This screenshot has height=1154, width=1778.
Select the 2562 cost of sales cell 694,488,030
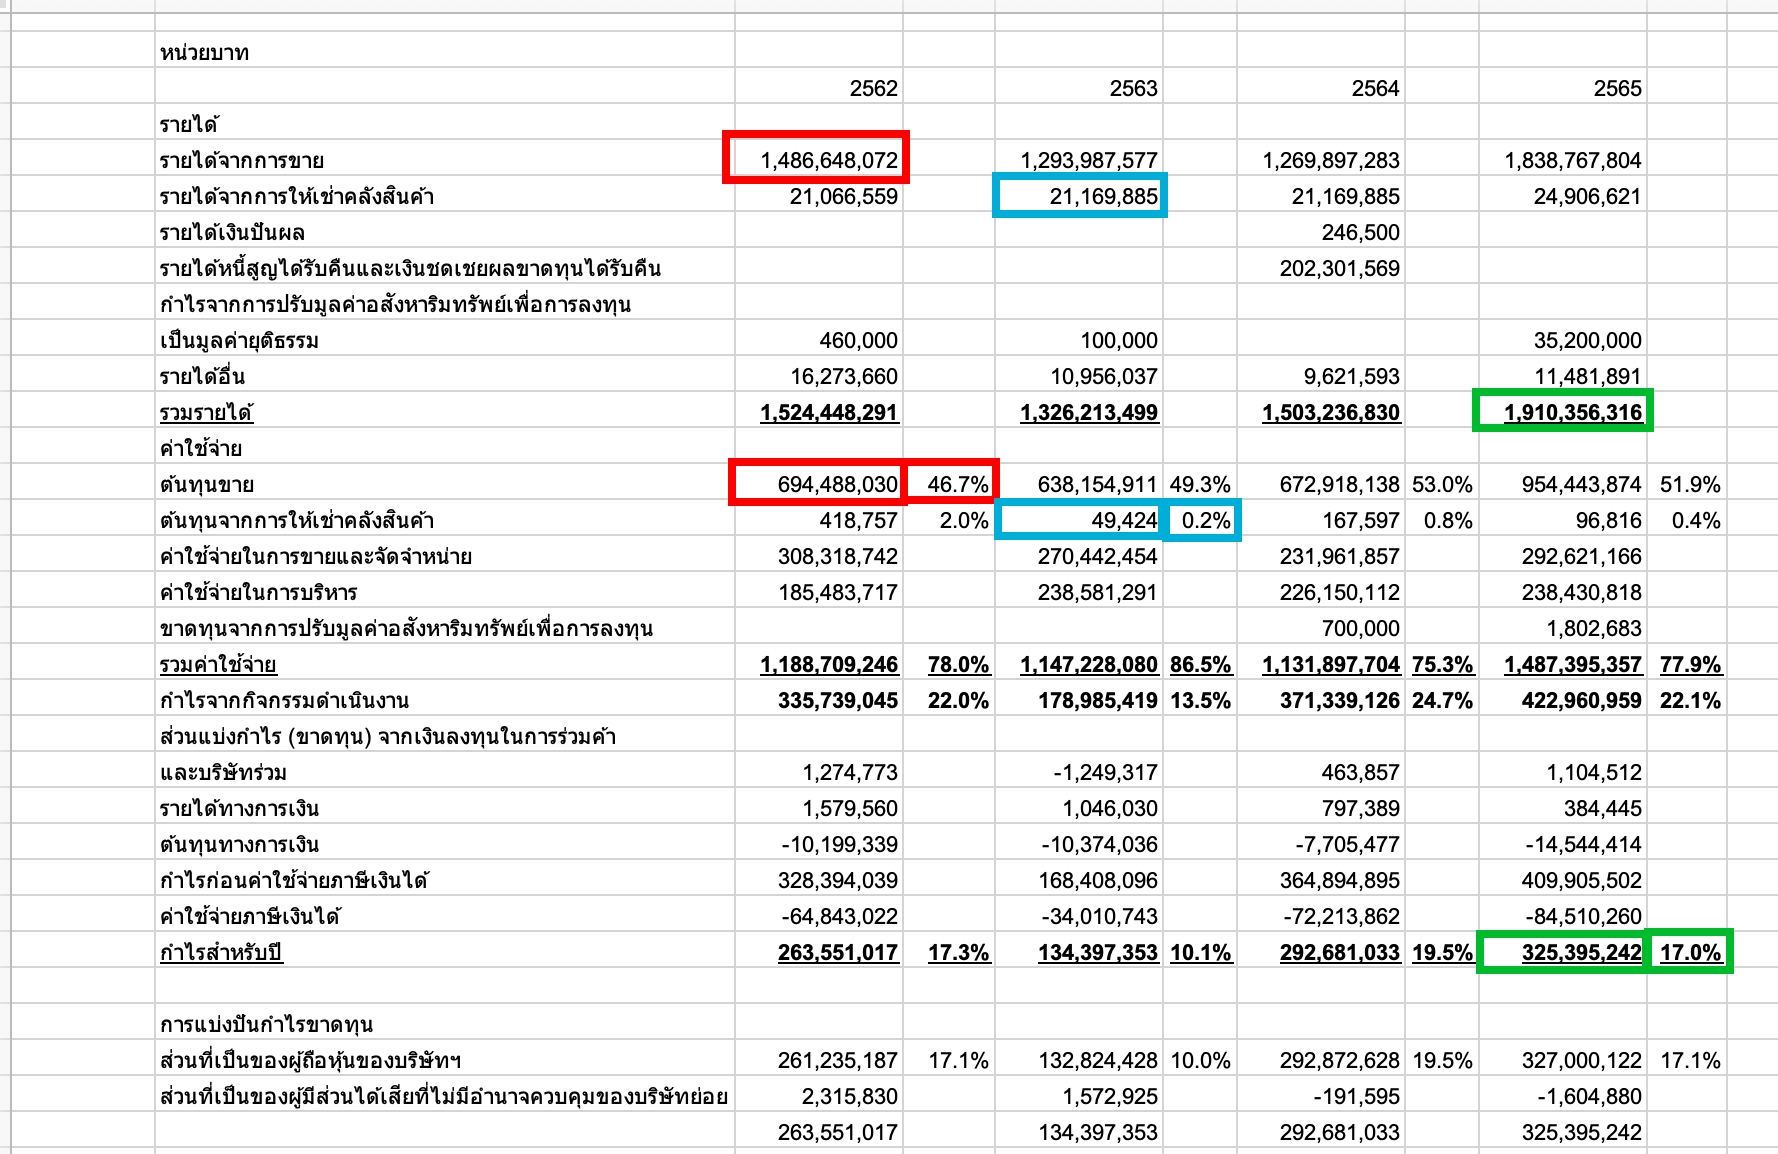tap(818, 484)
